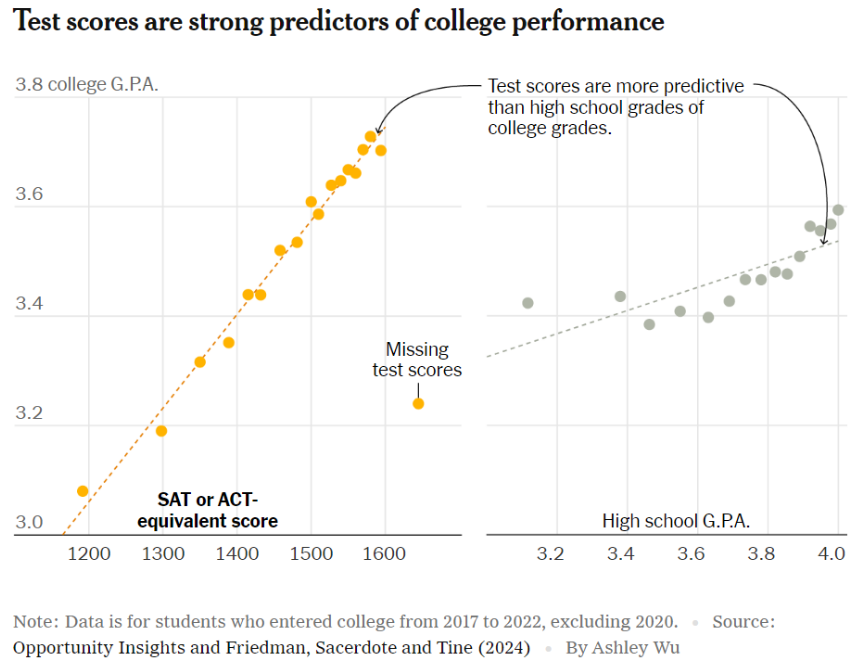Select the 3.2 y-axis tick label

coord(29,412)
